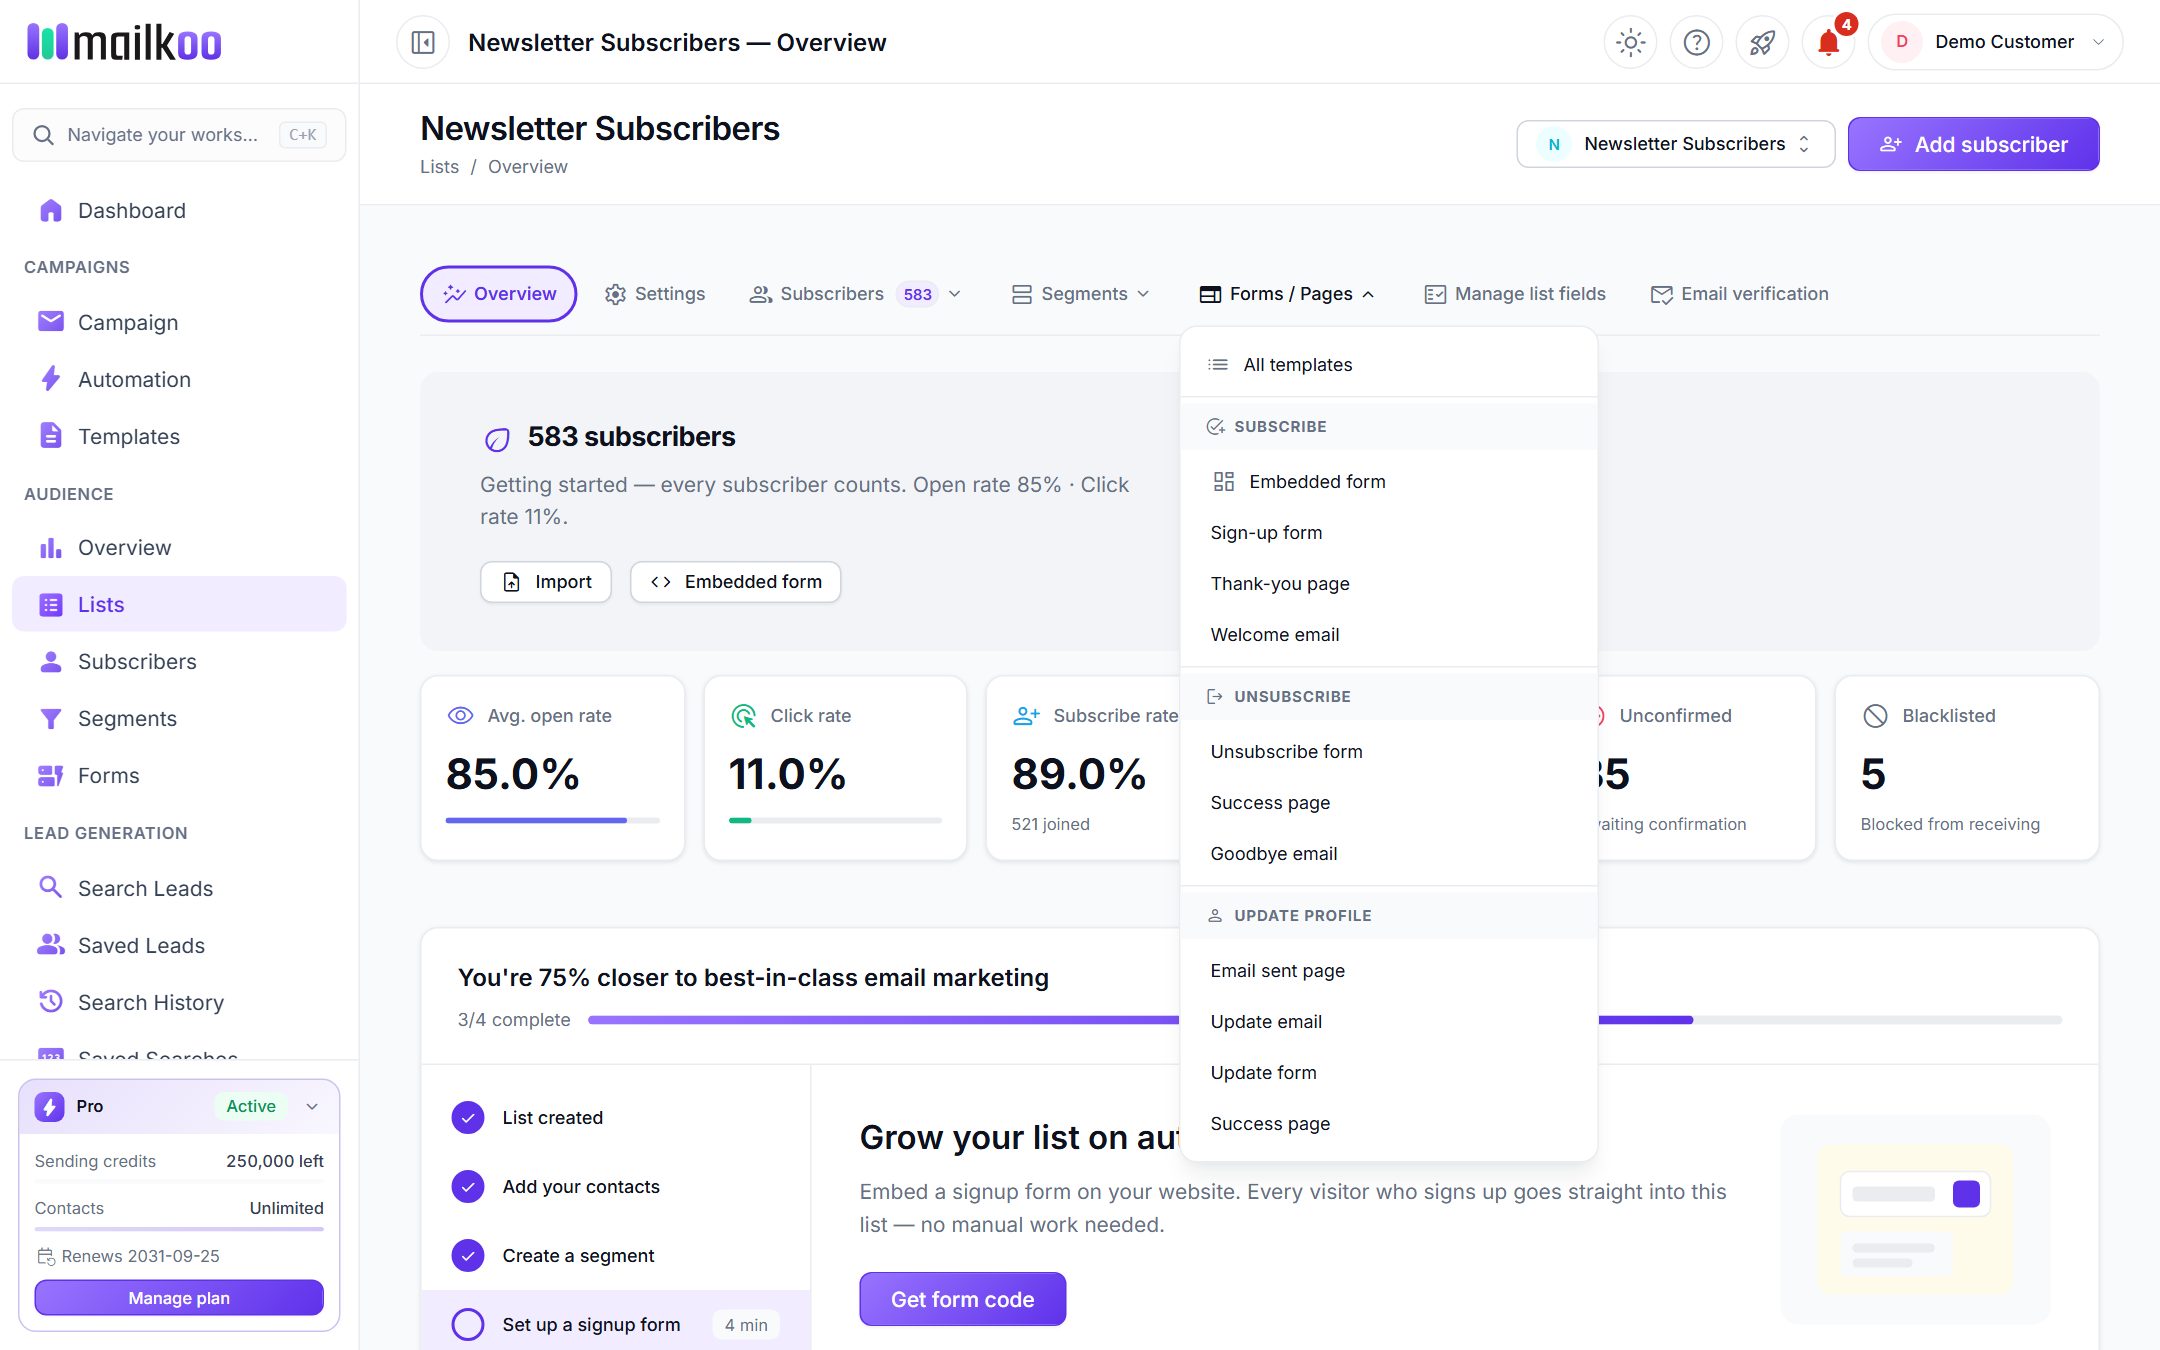Open Templates in the sidebar
2160x1350 pixels.
pyautogui.click(x=179, y=436)
